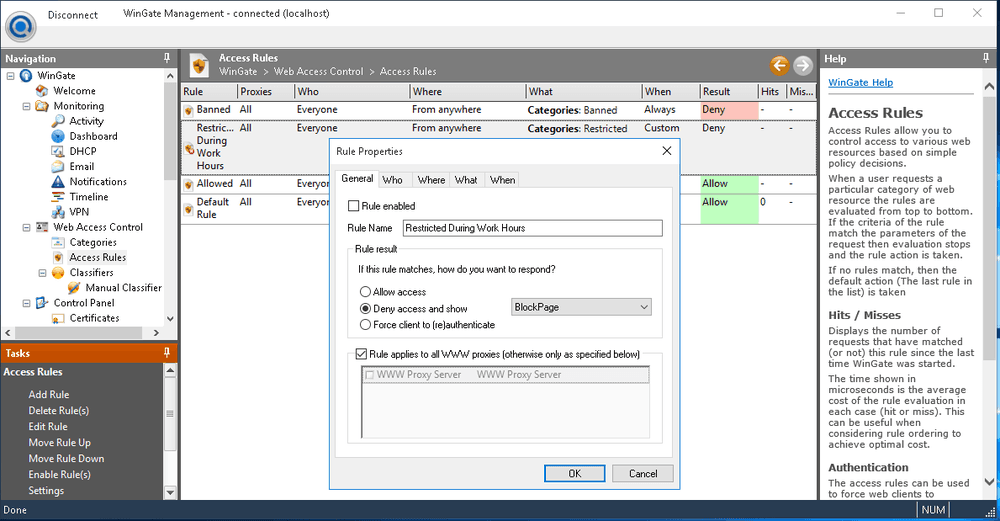Viewport: 1000px width, 521px height.
Task: Click Tasks panel scroll down arrow
Action: pyautogui.click(x=170, y=492)
